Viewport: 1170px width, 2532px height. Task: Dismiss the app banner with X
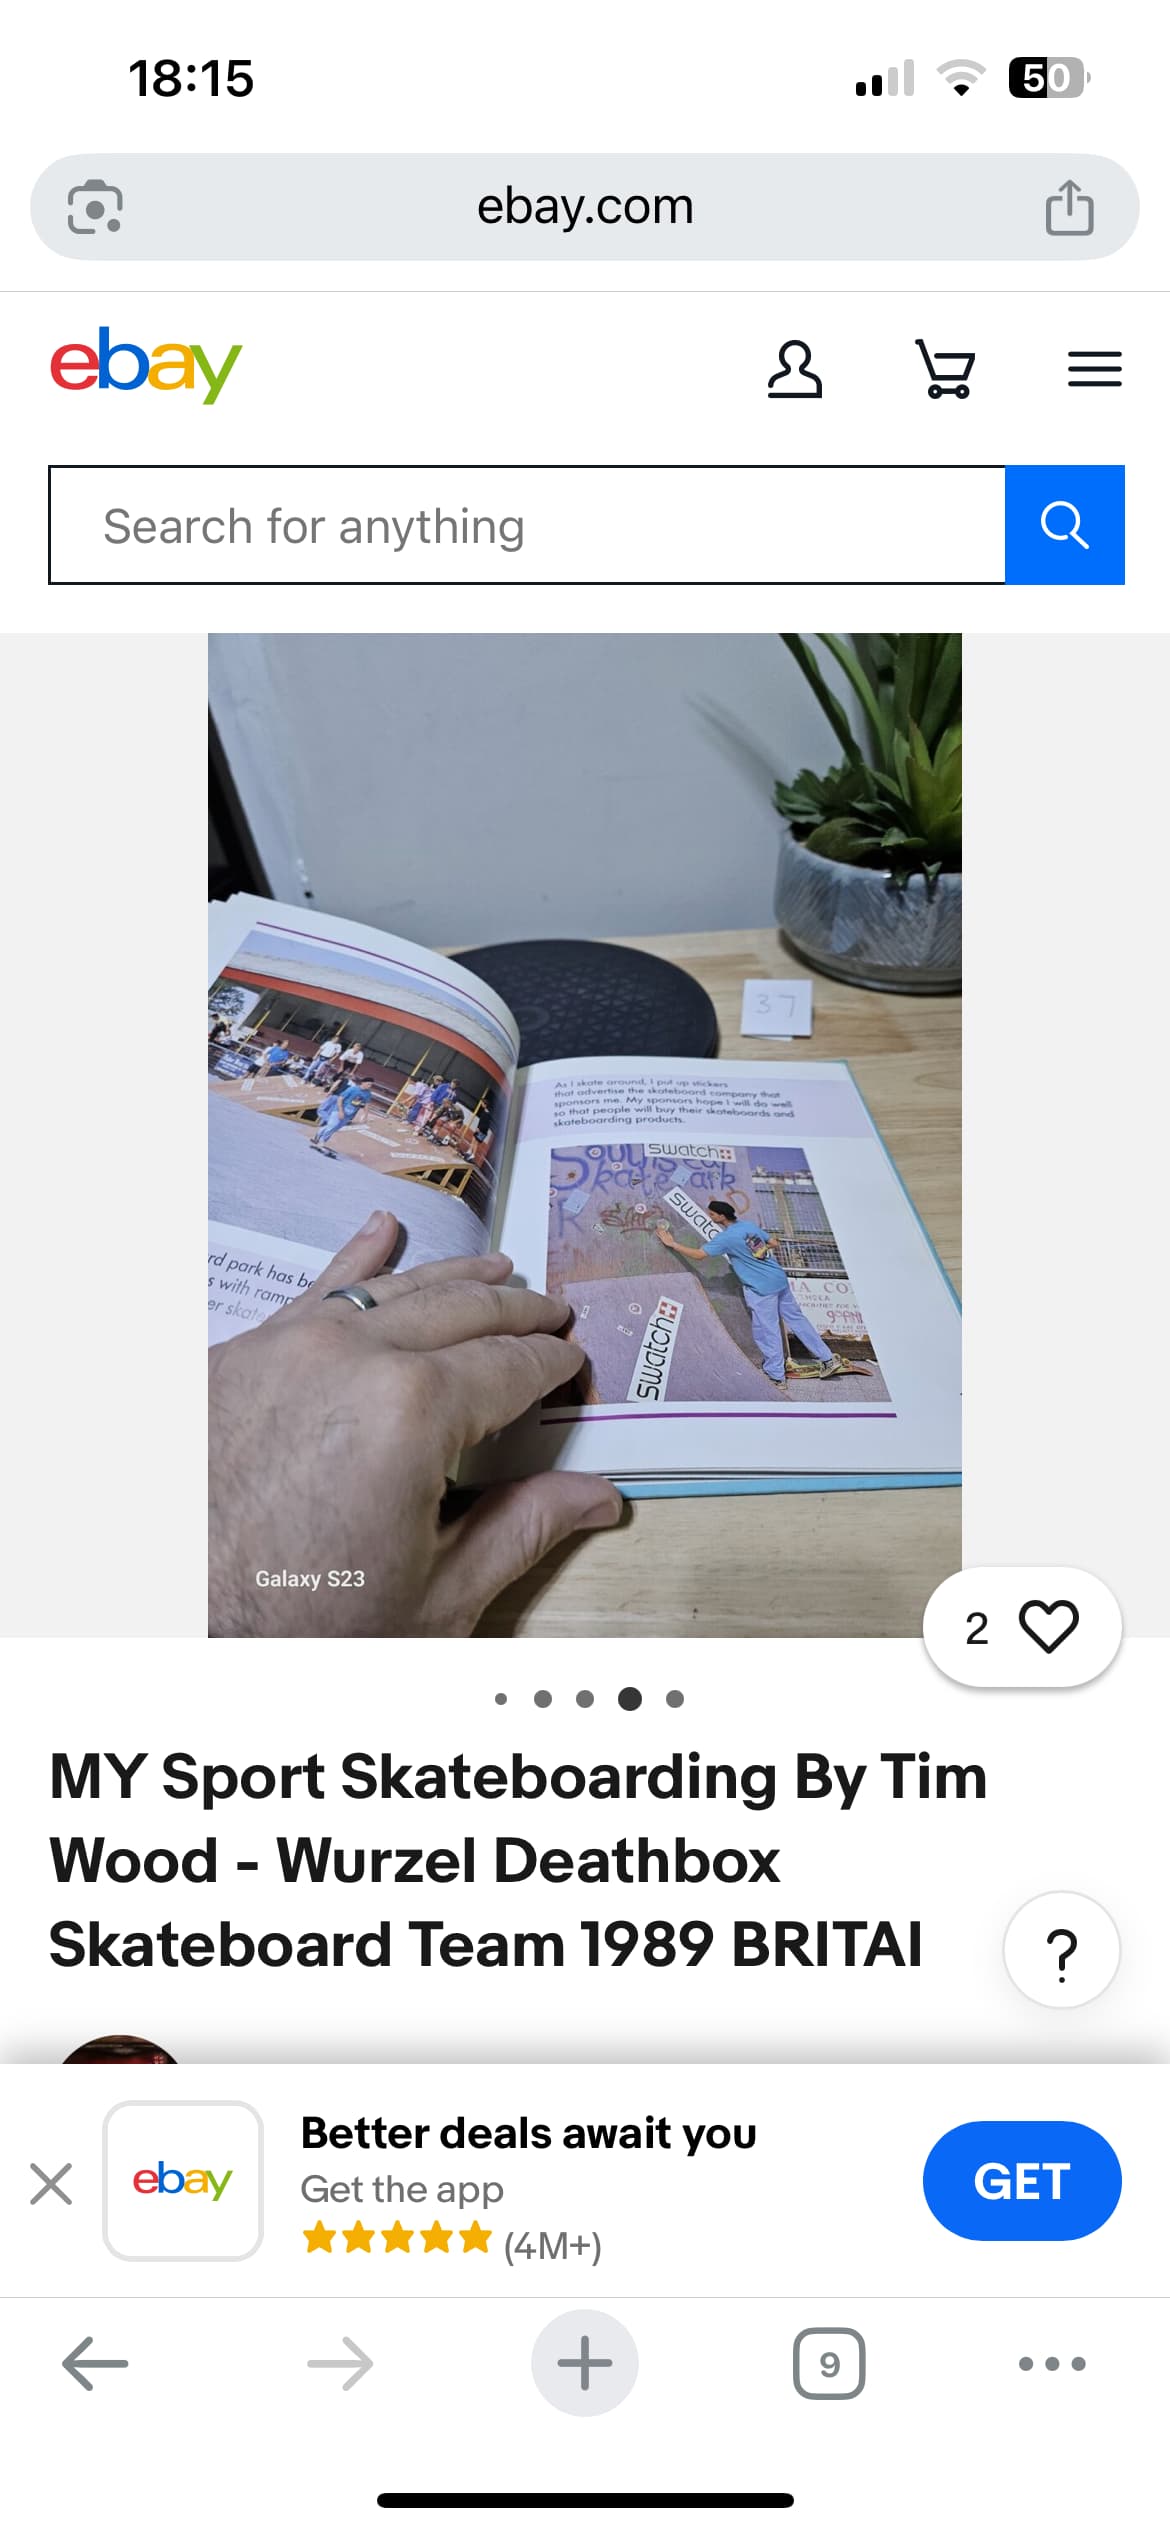tap(51, 2183)
